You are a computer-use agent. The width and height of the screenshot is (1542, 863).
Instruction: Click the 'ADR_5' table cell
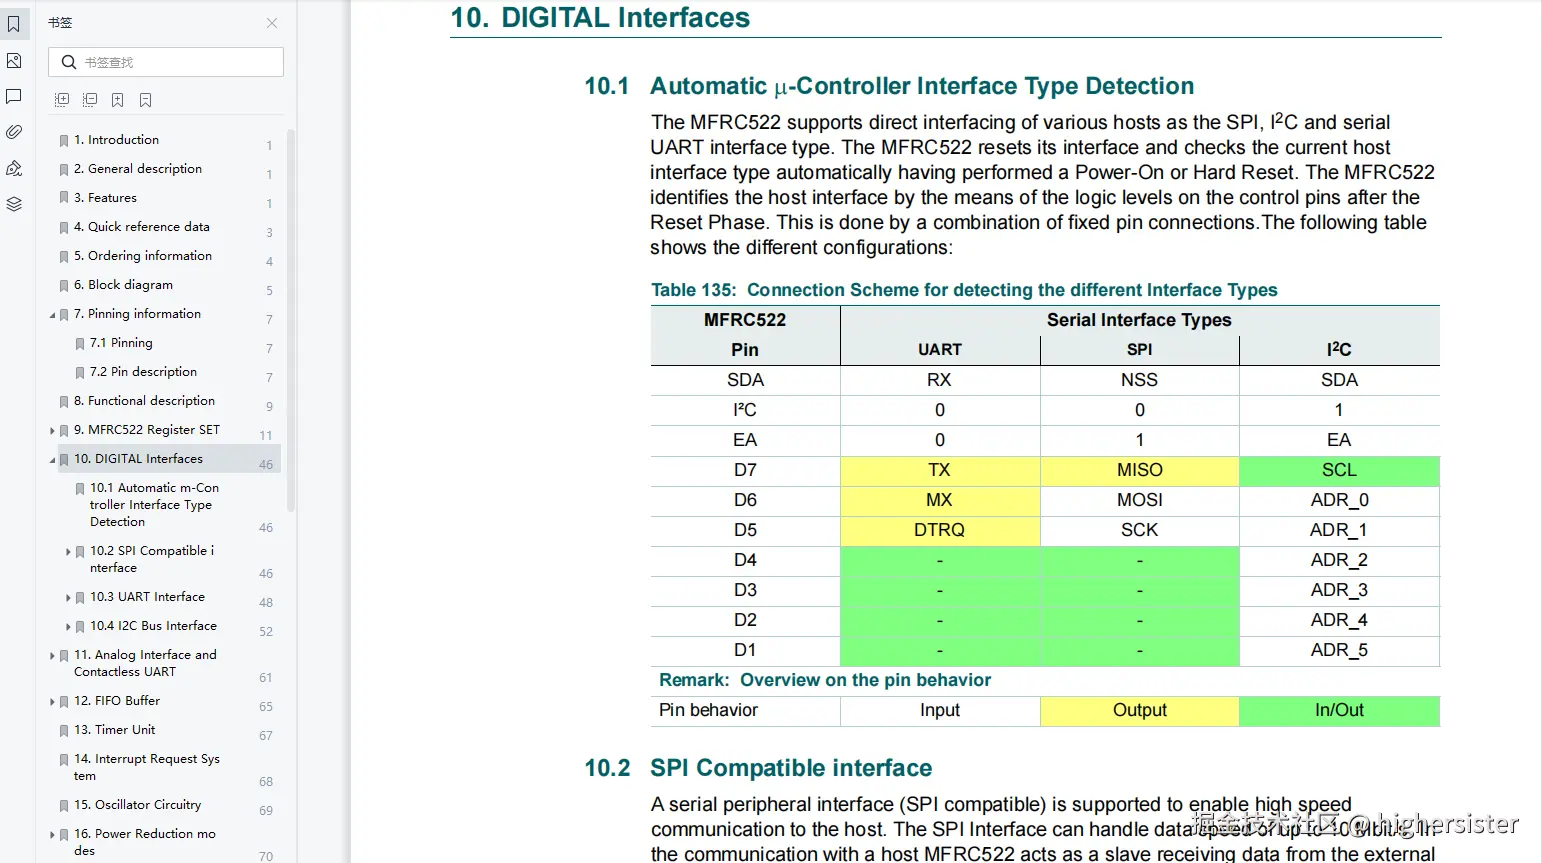pyautogui.click(x=1339, y=650)
